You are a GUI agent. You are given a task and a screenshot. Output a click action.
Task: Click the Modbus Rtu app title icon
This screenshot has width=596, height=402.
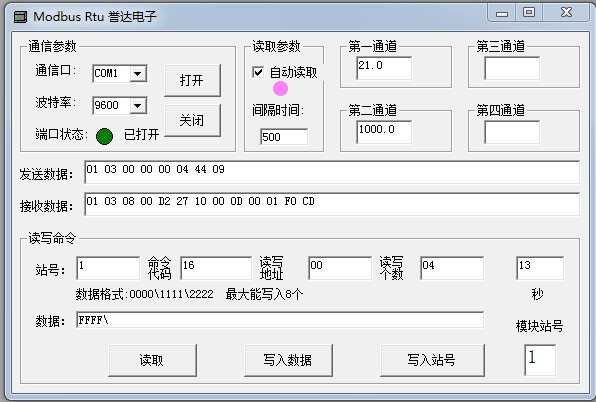point(20,17)
